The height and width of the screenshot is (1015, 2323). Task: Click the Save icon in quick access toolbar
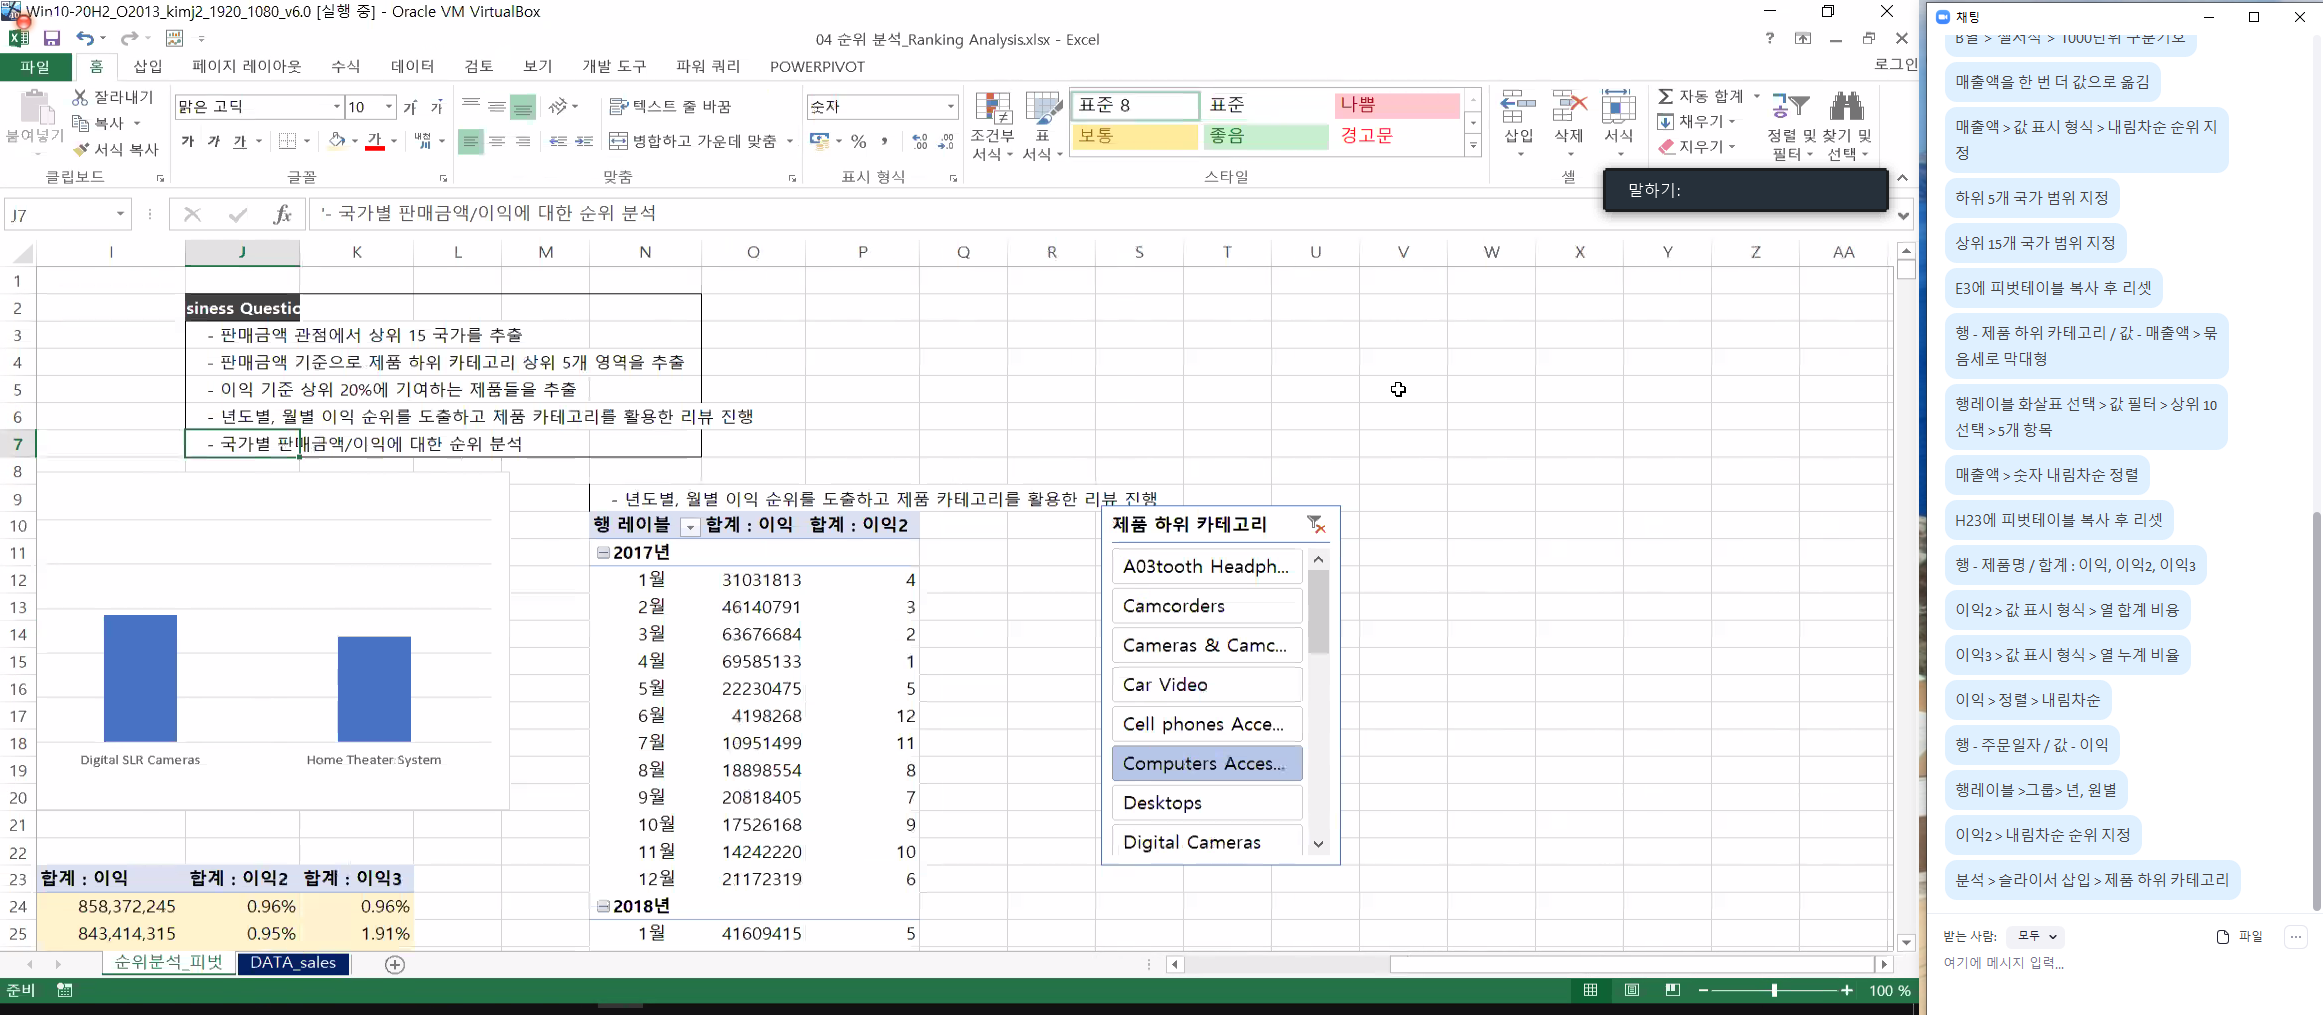click(x=52, y=38)
